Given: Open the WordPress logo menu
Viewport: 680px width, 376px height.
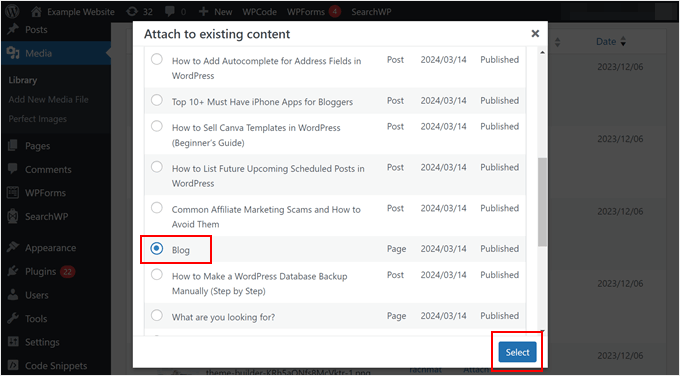Looking at the screenshot, I should (12, 12).
